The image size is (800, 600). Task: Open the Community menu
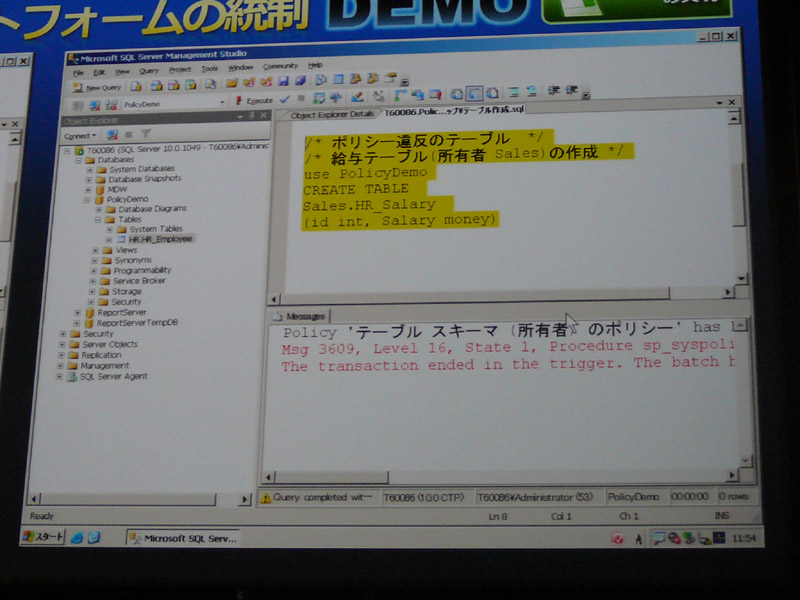point(280,66)
